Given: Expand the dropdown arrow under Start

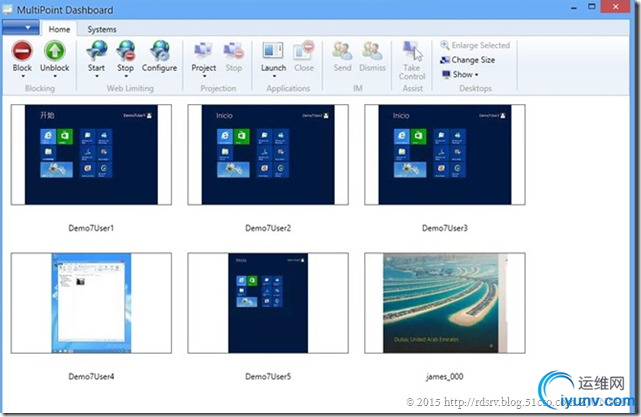Looking at the screenshot, I should [x=96, y=76].
